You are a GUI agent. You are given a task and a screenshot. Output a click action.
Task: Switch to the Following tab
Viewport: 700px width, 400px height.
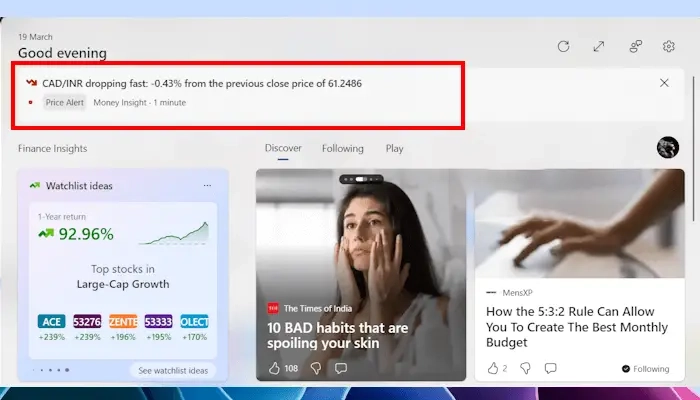342,149
